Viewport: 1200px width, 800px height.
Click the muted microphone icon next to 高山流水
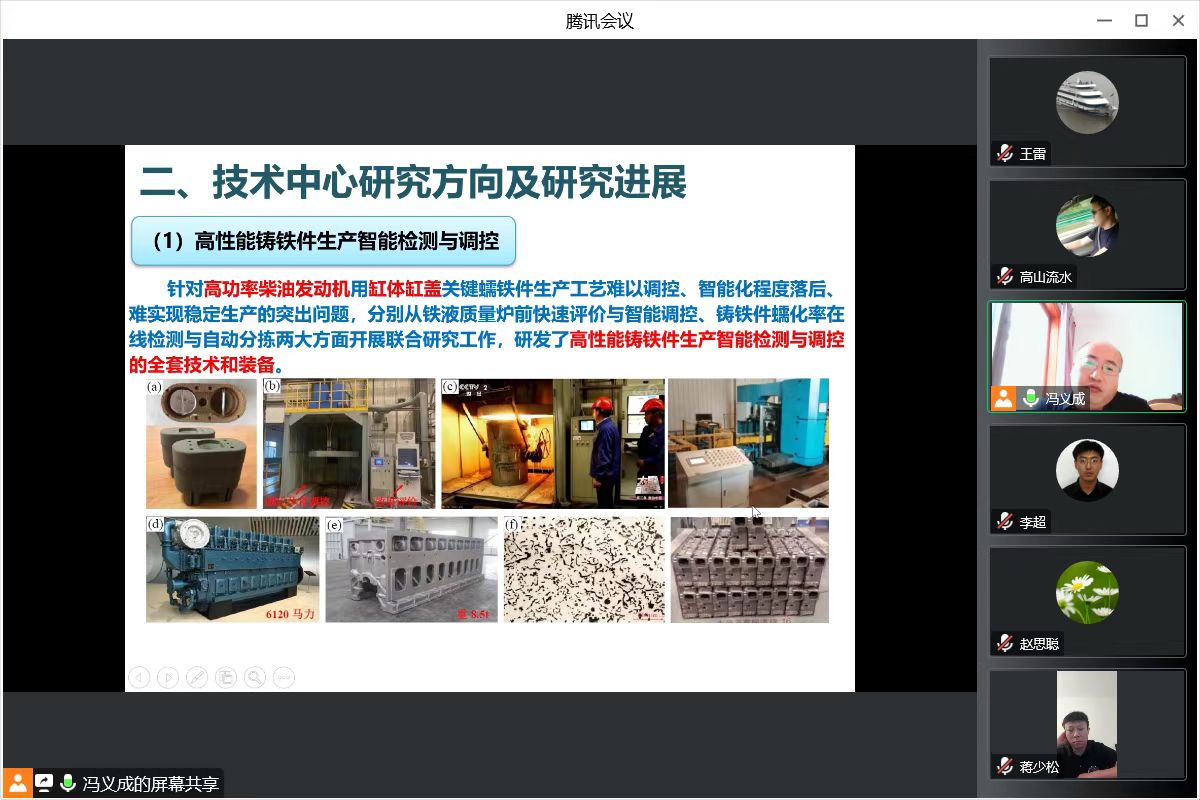coord(1005,277)
